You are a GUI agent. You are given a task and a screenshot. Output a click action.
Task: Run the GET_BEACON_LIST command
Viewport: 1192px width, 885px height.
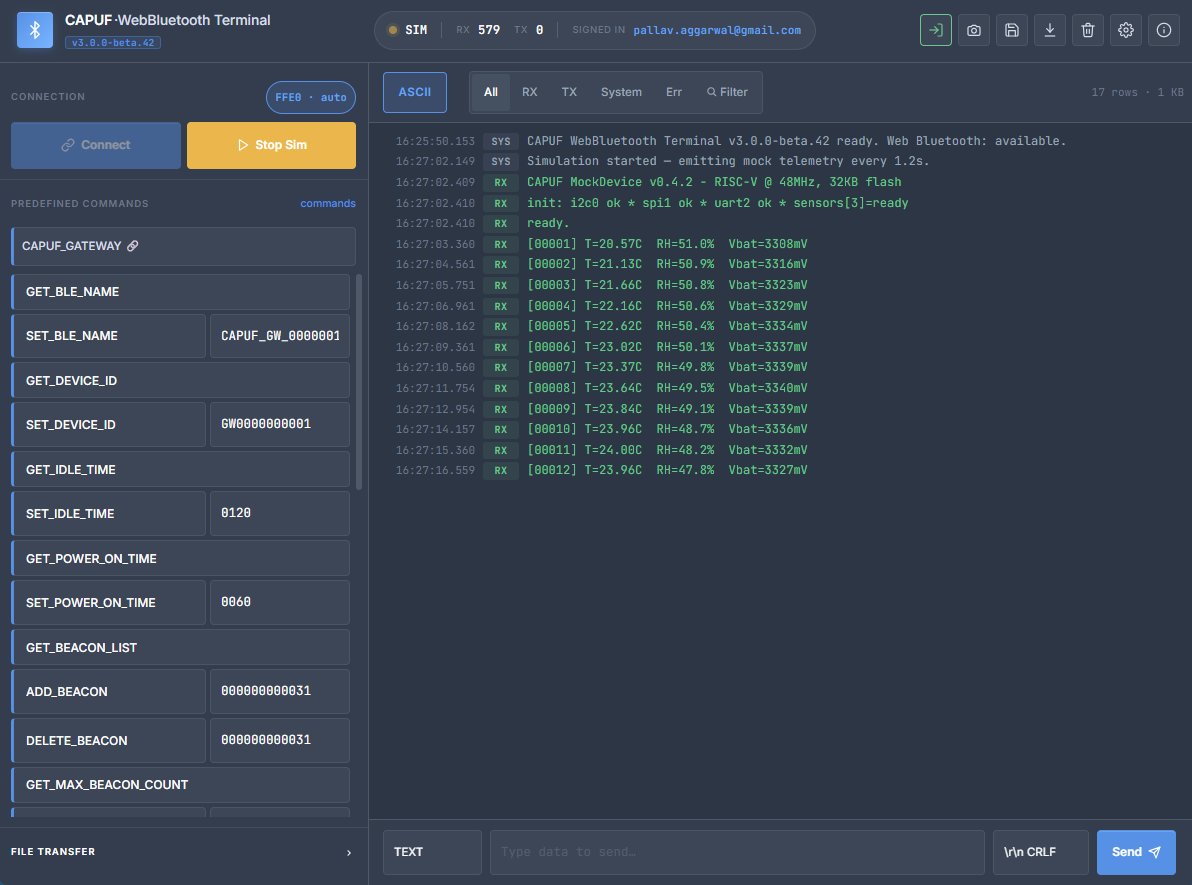click(x=181, y=648)
